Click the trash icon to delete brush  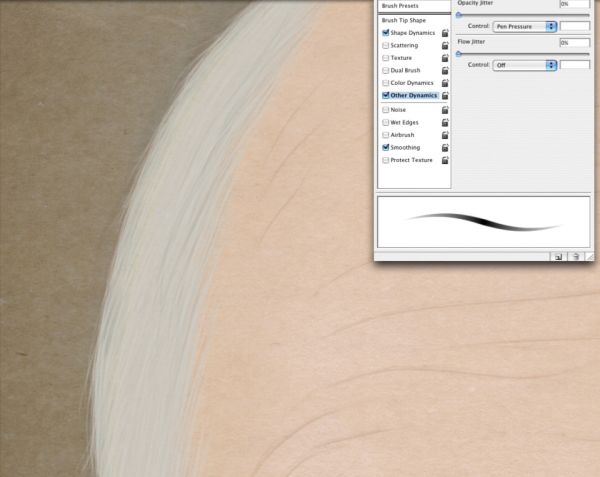click(576, 257)
